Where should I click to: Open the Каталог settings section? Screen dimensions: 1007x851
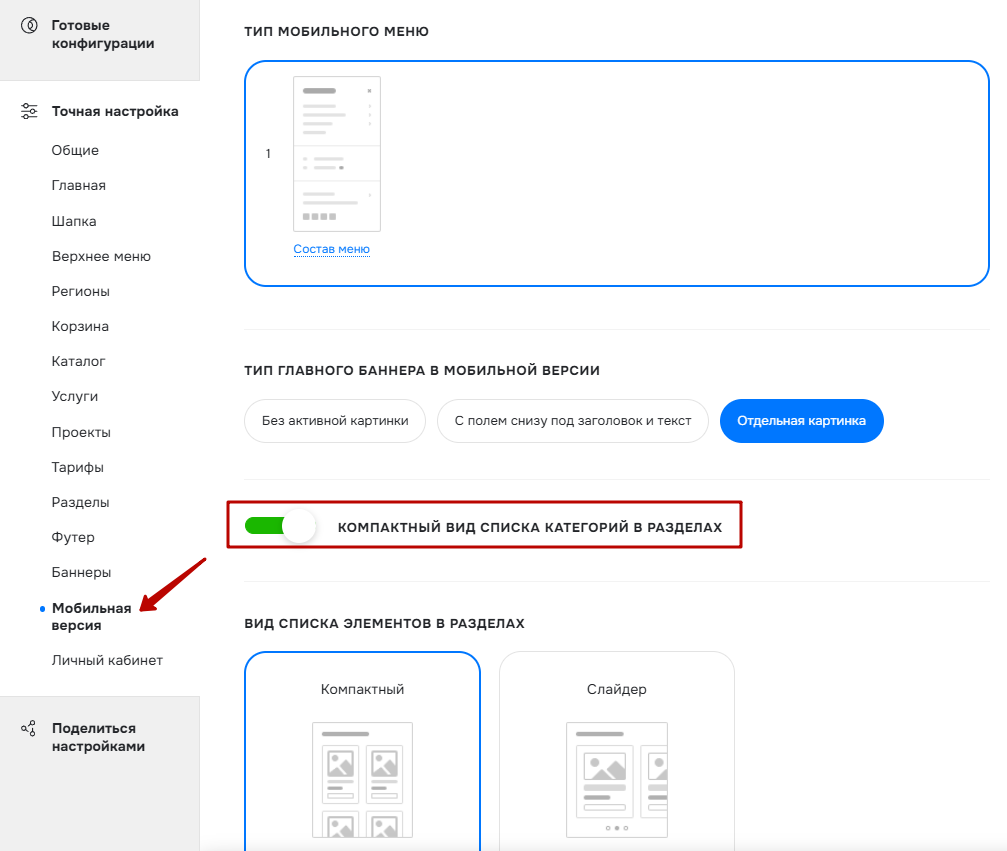pyautogui.click(x=78, y=362)
